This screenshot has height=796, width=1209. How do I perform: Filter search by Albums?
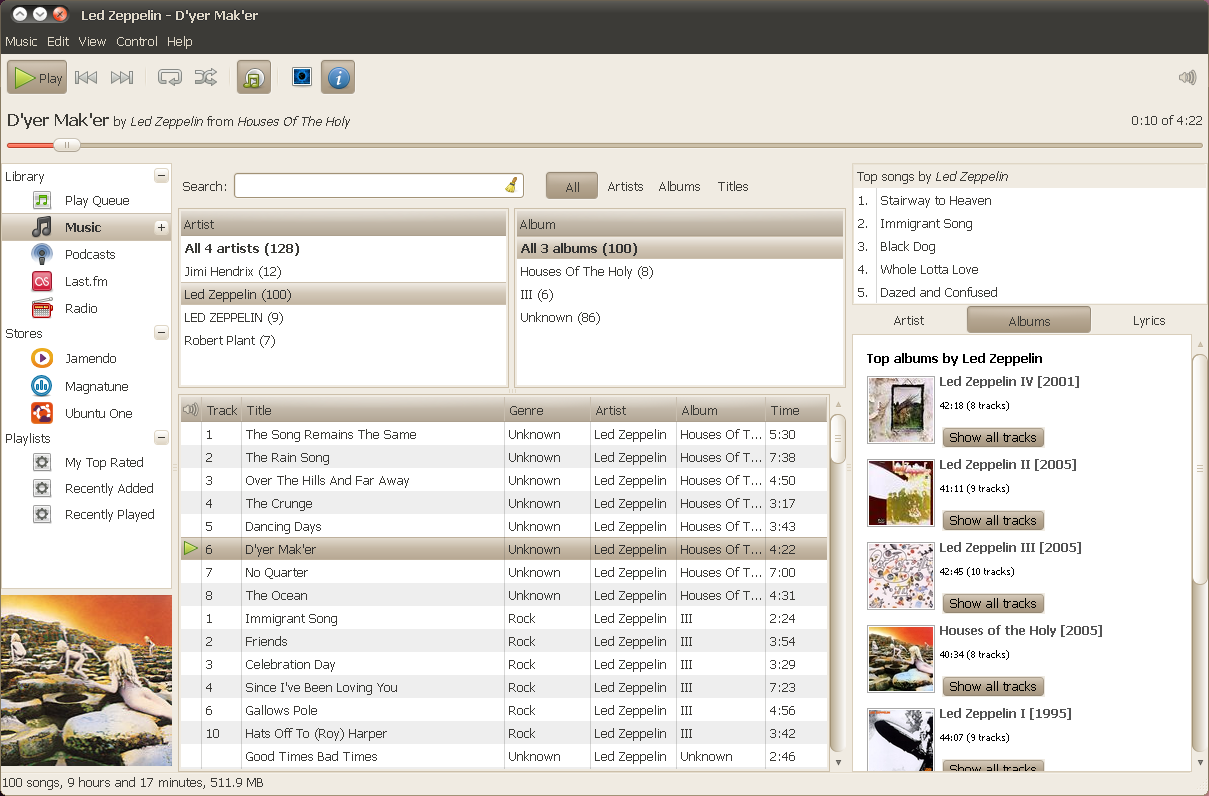[x=679, y=186]
